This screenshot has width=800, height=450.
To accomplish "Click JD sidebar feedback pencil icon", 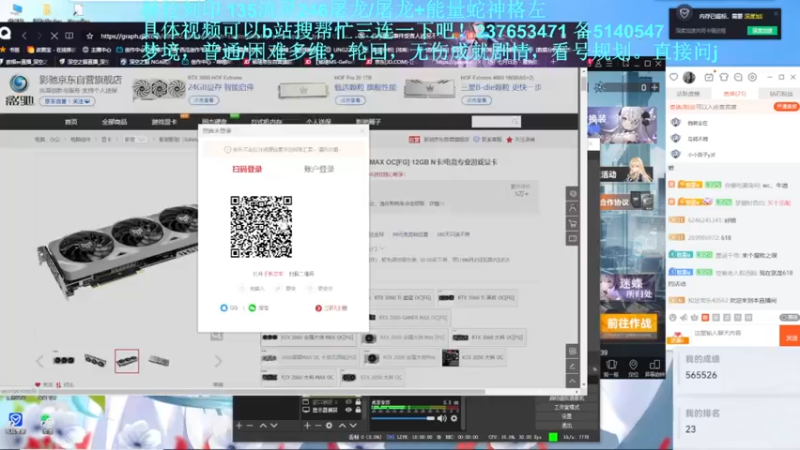I will (572, 366).
